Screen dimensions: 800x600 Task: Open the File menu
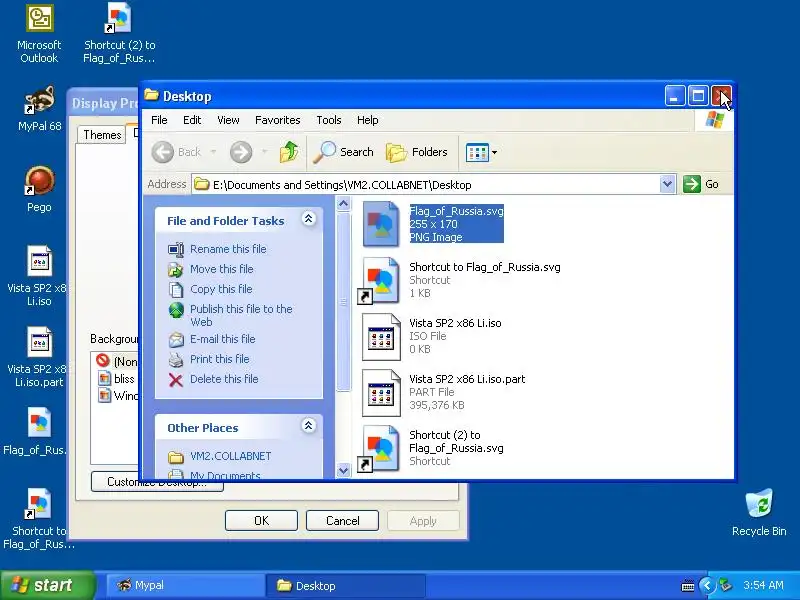159,120
